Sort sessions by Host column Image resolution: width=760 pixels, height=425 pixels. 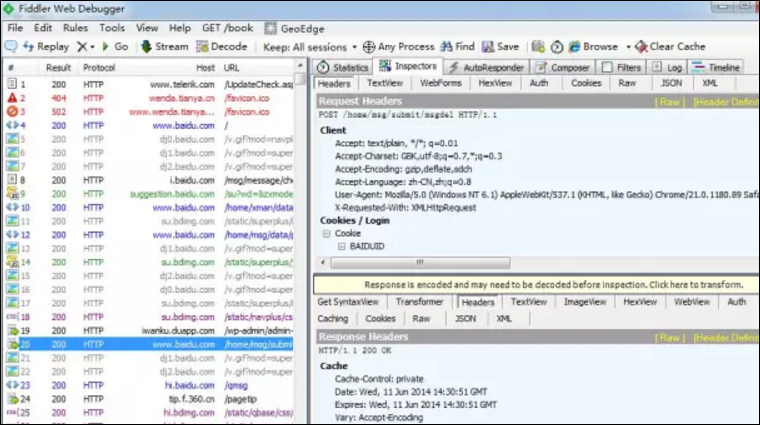point(205,68)
